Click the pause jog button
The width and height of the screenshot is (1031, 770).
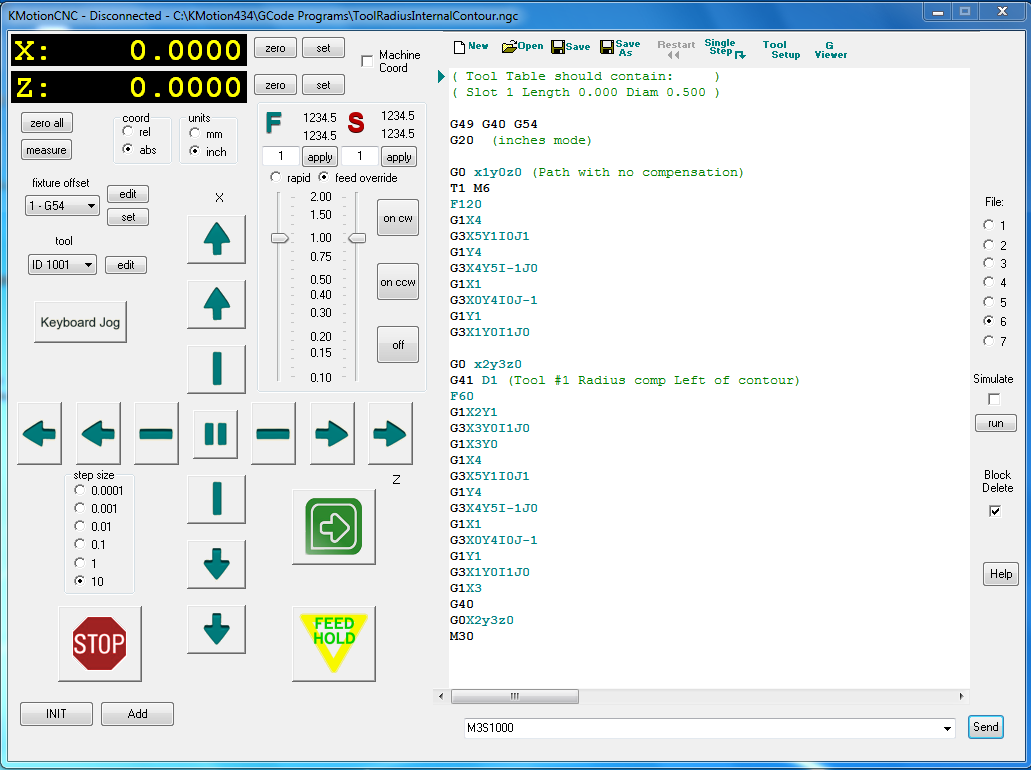216,433
